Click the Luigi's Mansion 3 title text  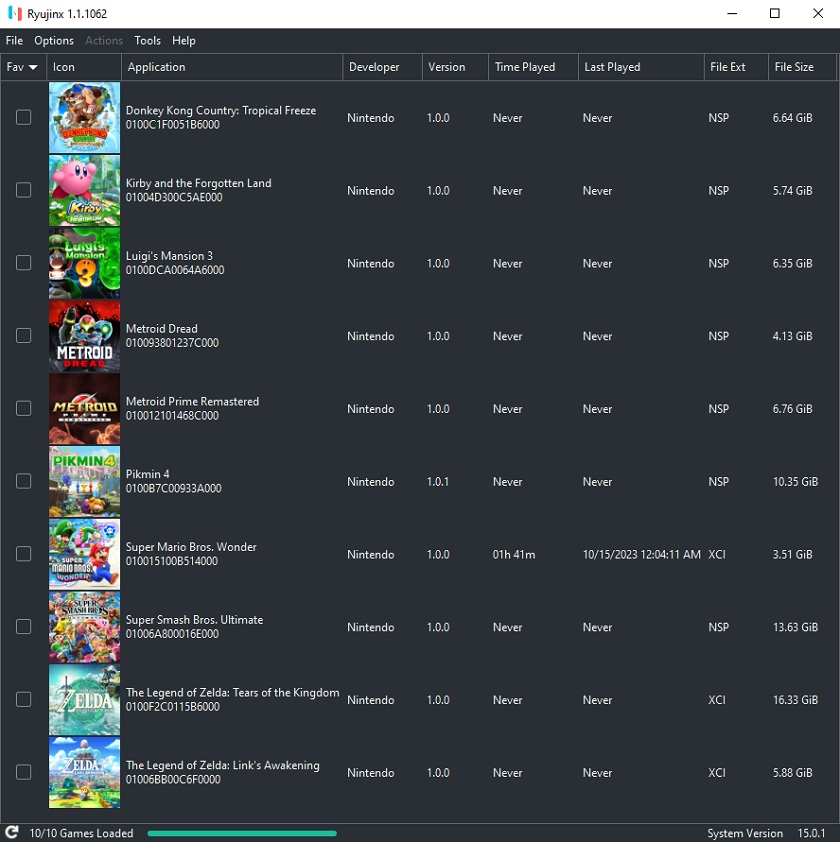click(169, 256)
